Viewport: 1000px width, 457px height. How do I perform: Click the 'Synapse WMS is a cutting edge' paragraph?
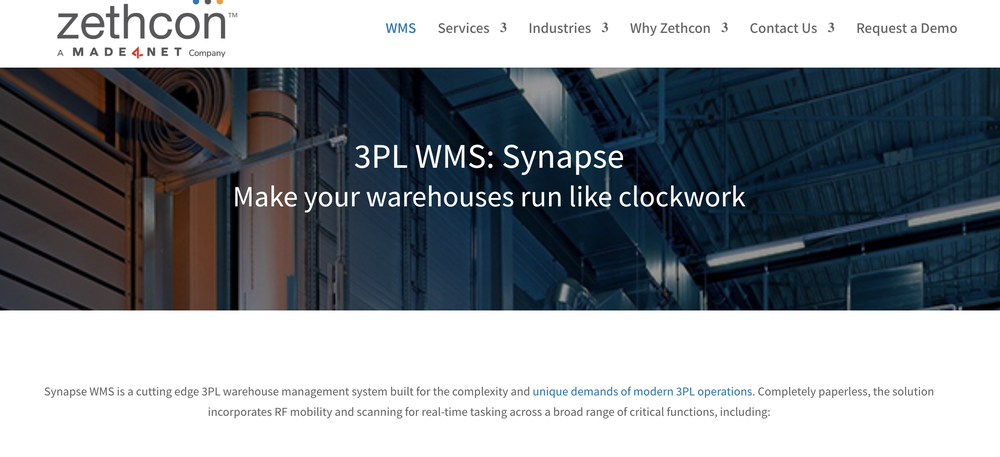[x=489, y=402]
